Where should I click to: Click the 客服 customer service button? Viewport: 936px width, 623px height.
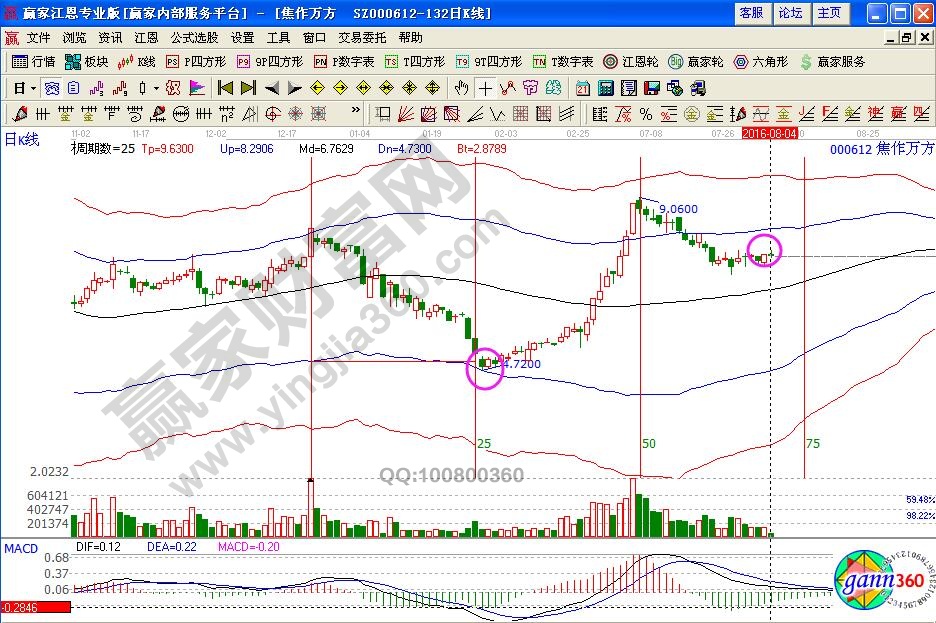(751, 13)
